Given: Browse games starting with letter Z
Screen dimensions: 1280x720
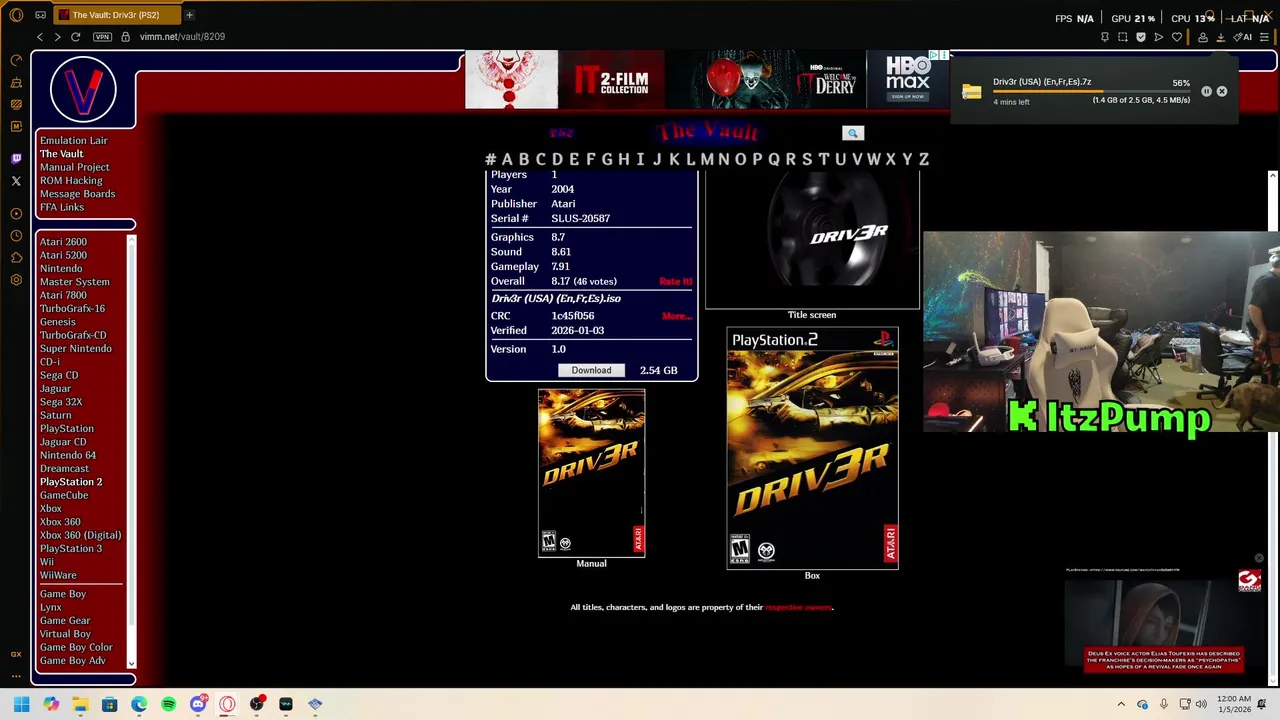Looking at the screenshot, I should tap(924, 159).
